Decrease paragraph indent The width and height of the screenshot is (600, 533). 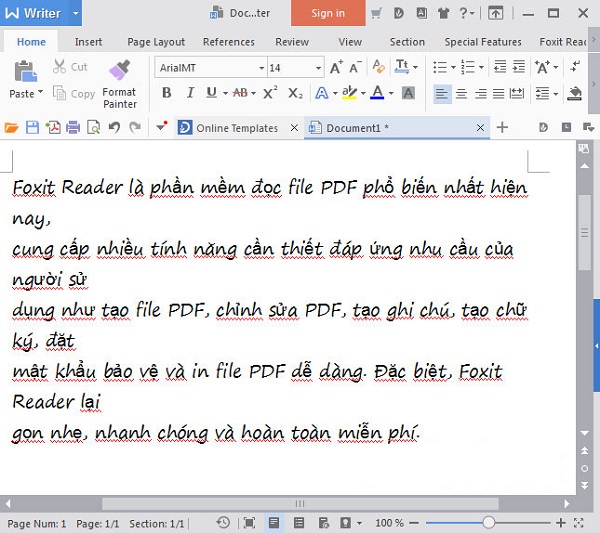point(500,67)
